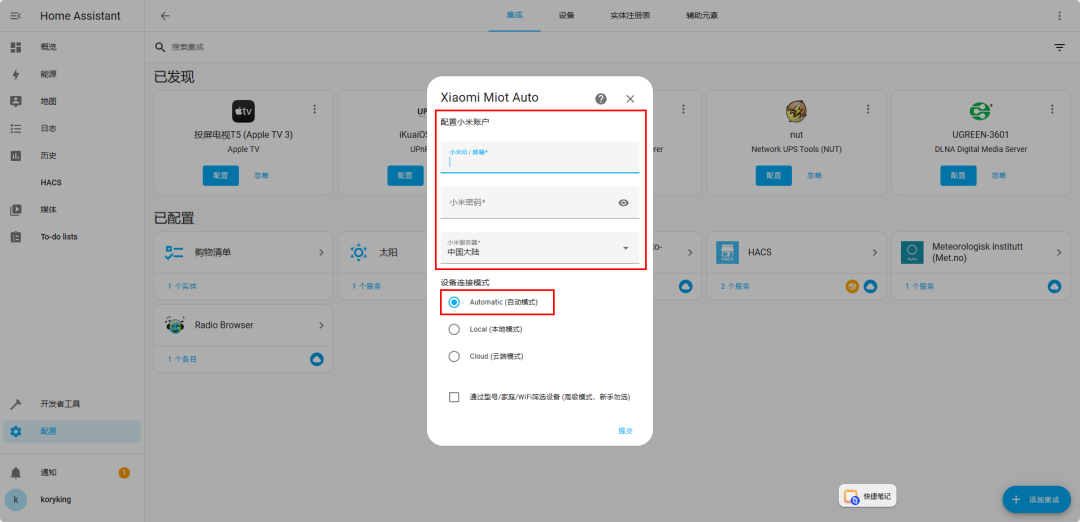Click the overview dashboard icon
This screenshot has width=1080, height=522.
pos(16,47)
